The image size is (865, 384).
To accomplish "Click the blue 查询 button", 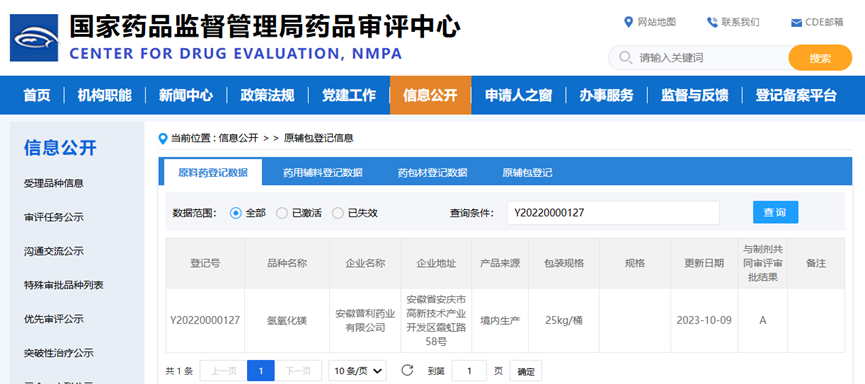I will pos(775,212).
